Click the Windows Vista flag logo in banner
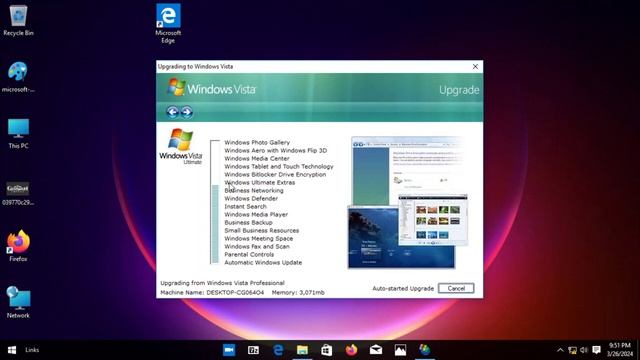Screen dimensions: 640x360 176,87
